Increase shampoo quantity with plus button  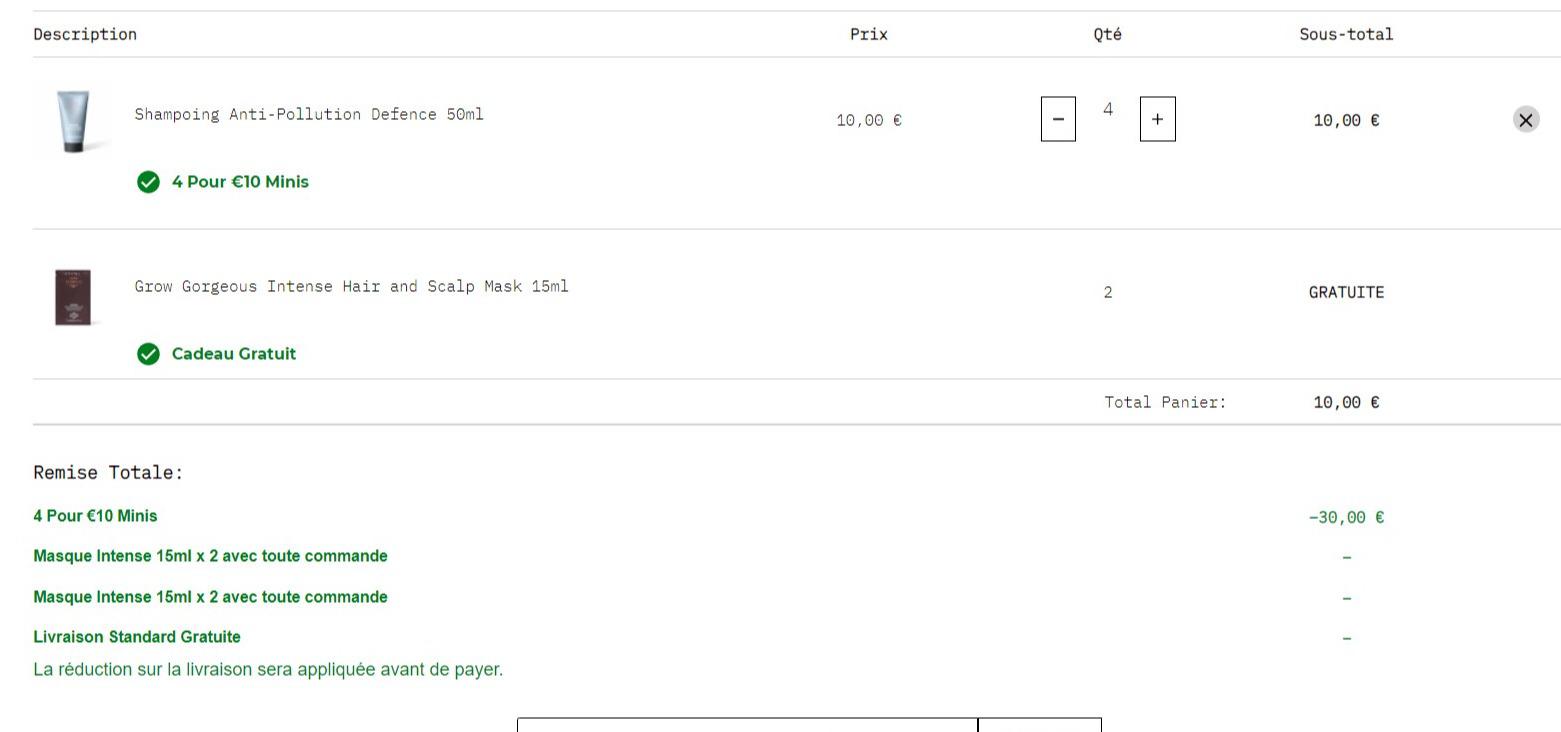tap(1157, 119)
